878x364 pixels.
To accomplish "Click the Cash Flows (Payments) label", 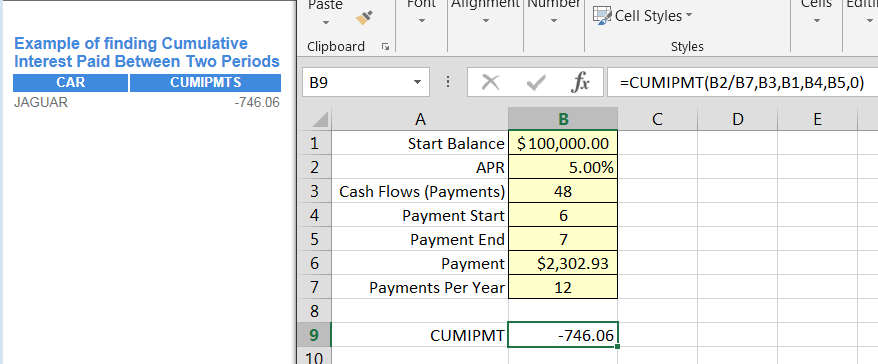I will pos(421,192).
